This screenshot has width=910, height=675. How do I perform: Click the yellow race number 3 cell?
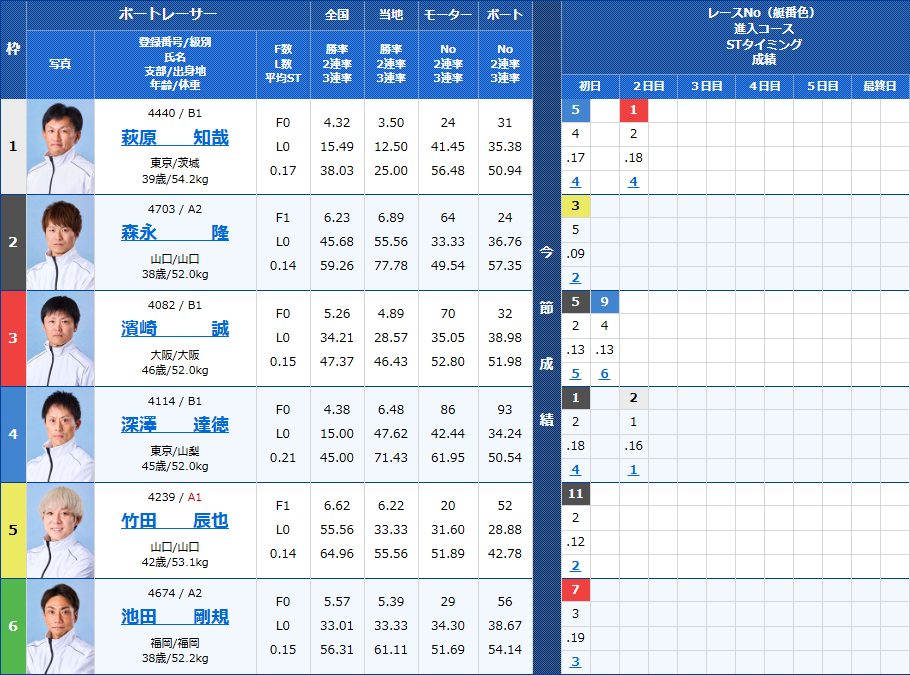[575, 205]
